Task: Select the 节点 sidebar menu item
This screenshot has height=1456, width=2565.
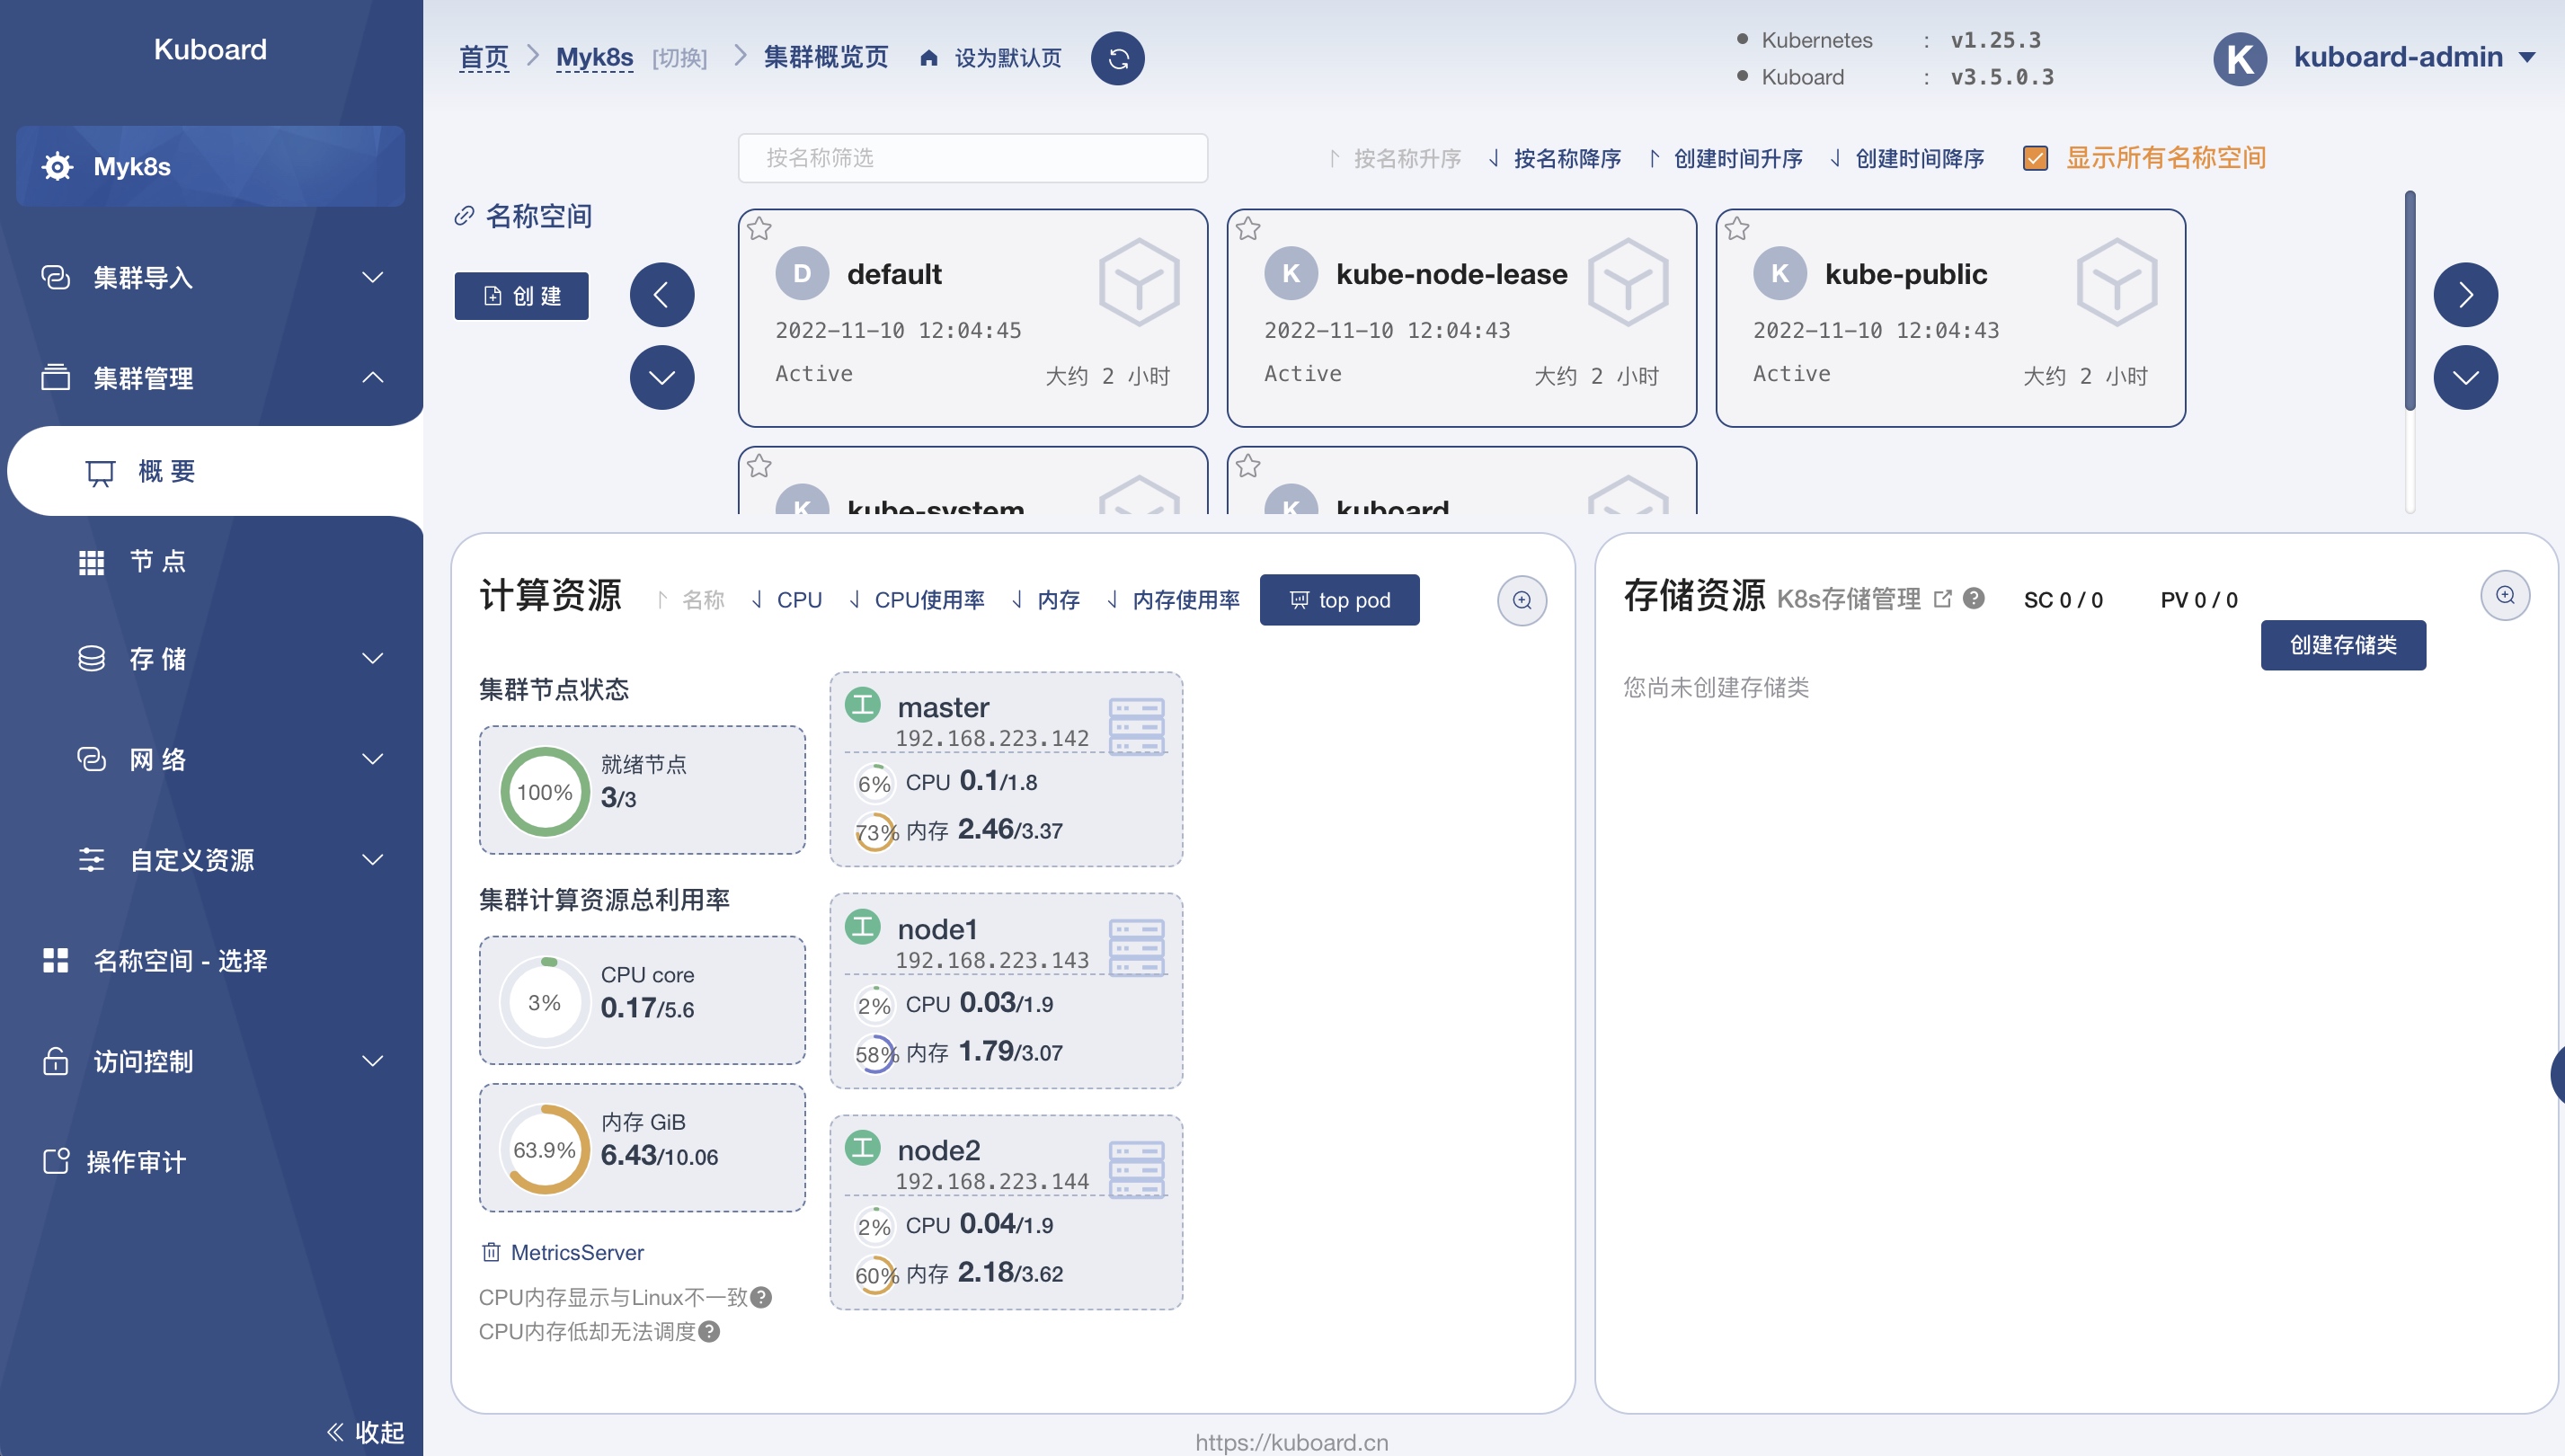Action: click(157, 561)
